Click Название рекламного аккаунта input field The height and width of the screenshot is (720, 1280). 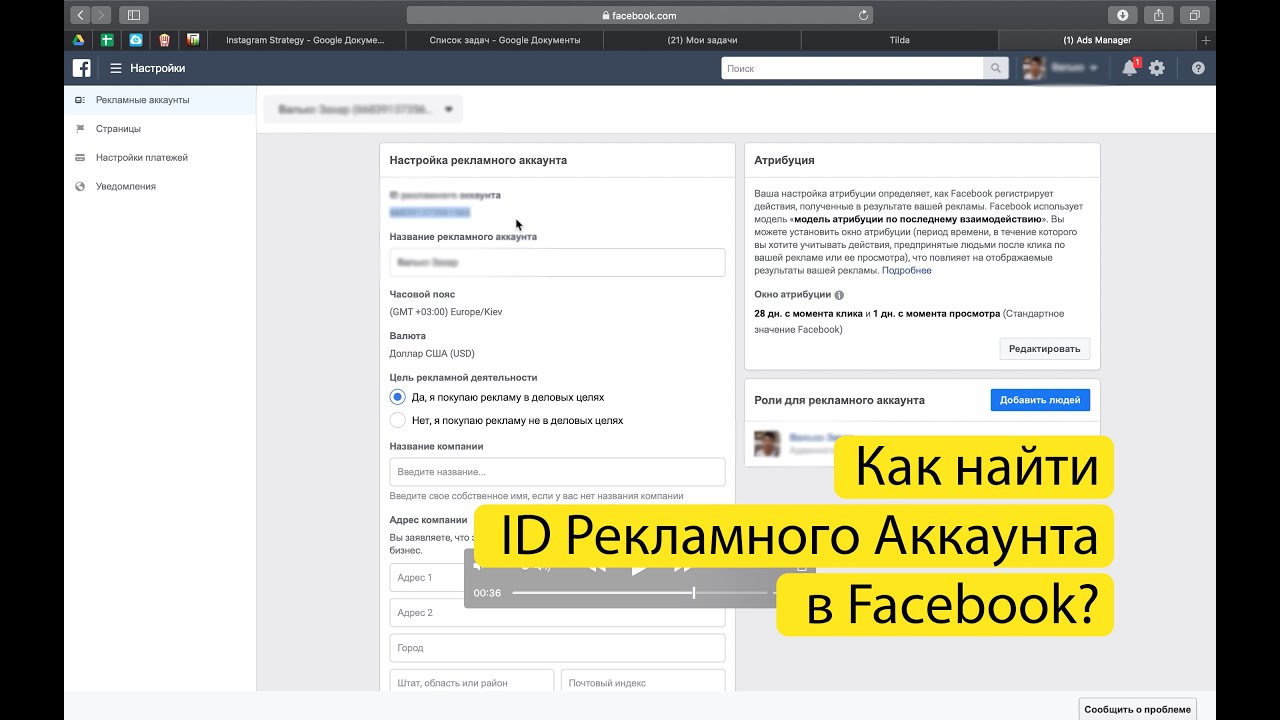557,262
